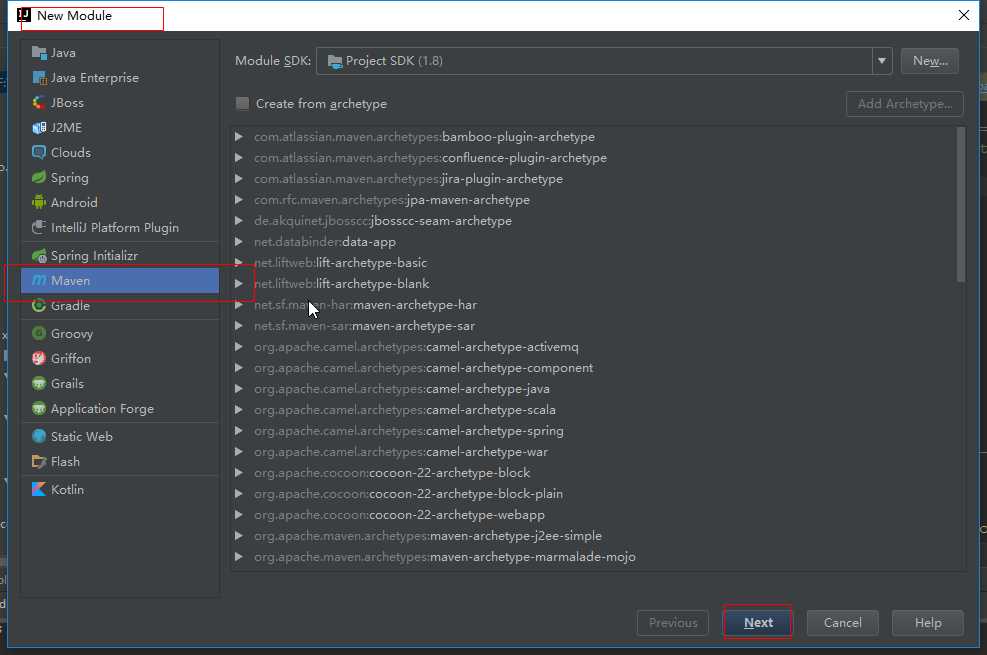Select camel-archetype-java row
The width and height of the screenshot is (987, 655).
click(x=594, y=389)
